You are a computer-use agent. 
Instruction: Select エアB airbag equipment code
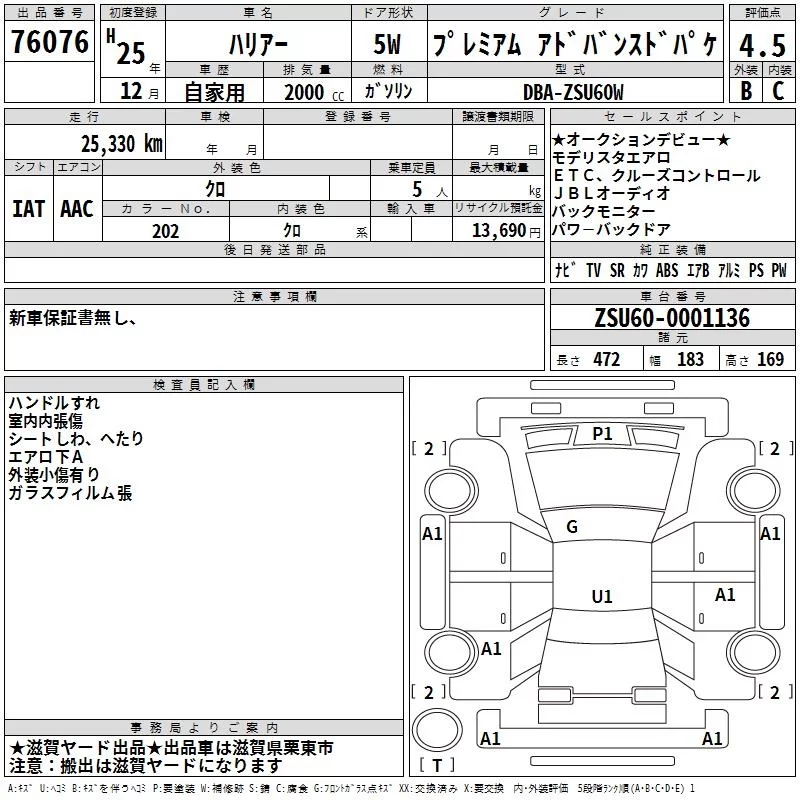[698, 270]
